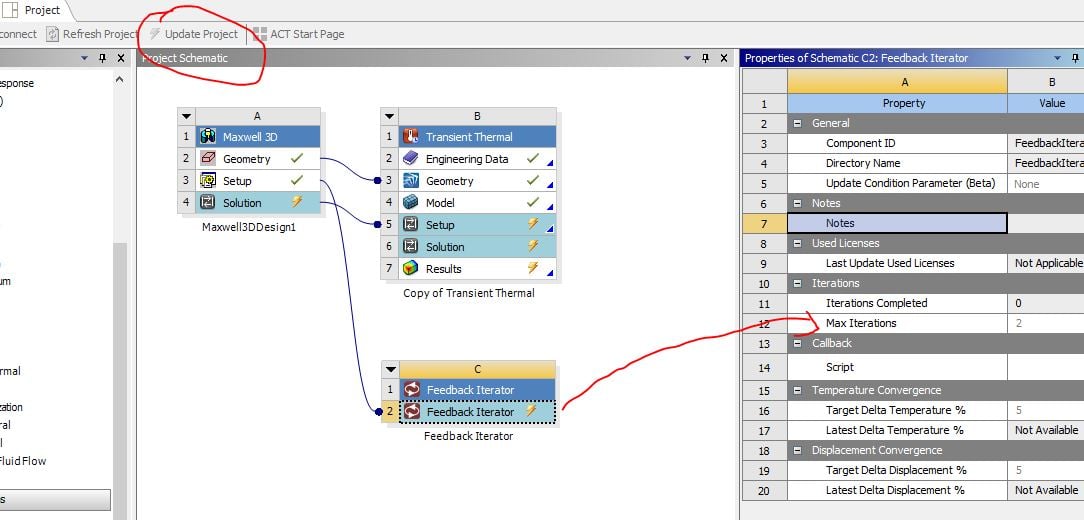Close the Toolbox panel
Viewport: 1084px width, 520px height.
[121, 58]
